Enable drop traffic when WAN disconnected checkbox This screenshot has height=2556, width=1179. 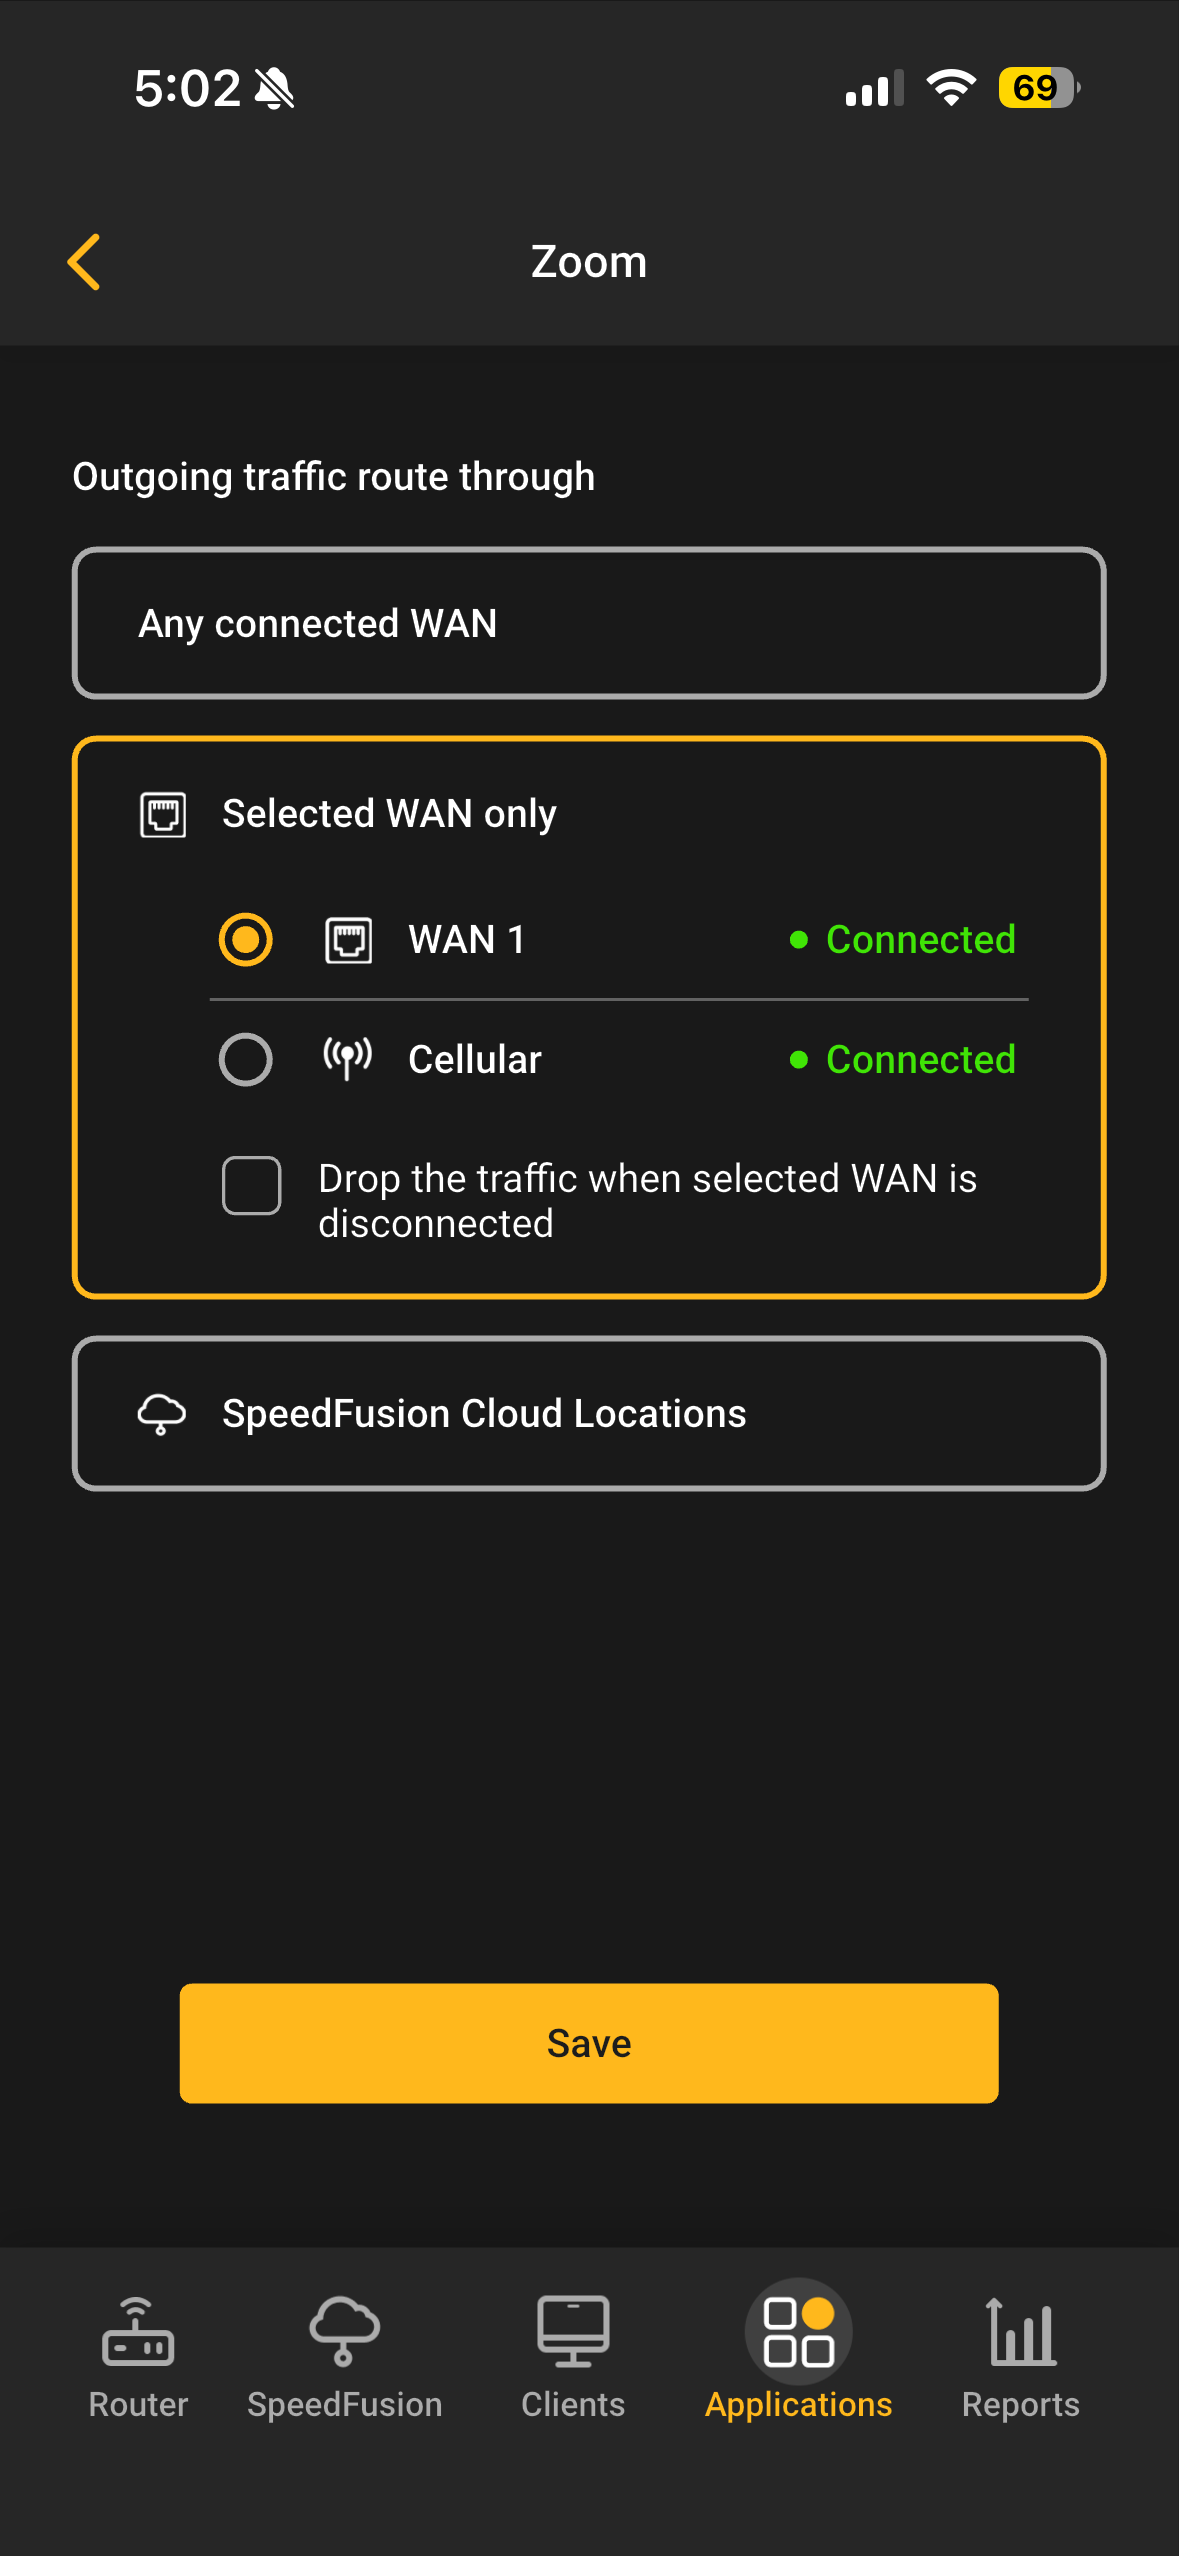[x=251, y=1185]
